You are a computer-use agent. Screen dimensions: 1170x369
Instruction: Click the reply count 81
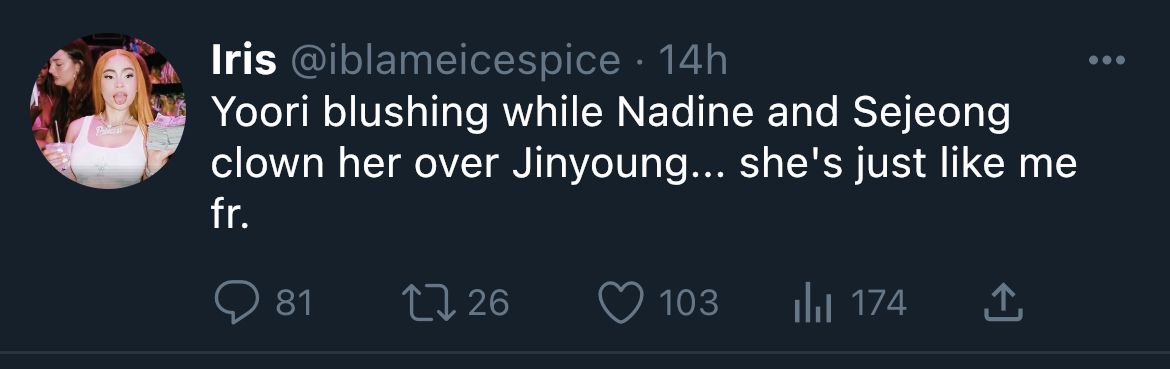point(294,303)
